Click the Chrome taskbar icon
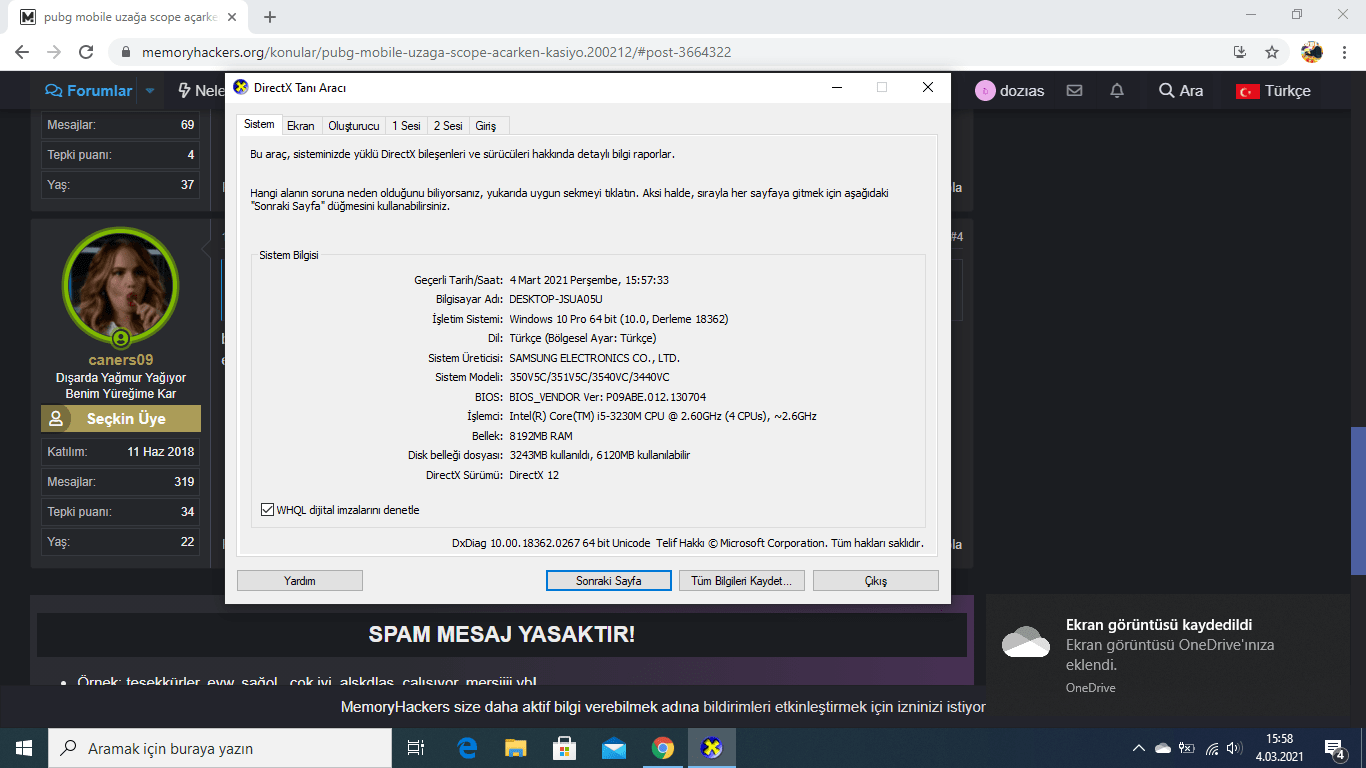Viewport: 1366px width, 768px height. point(662,748)
